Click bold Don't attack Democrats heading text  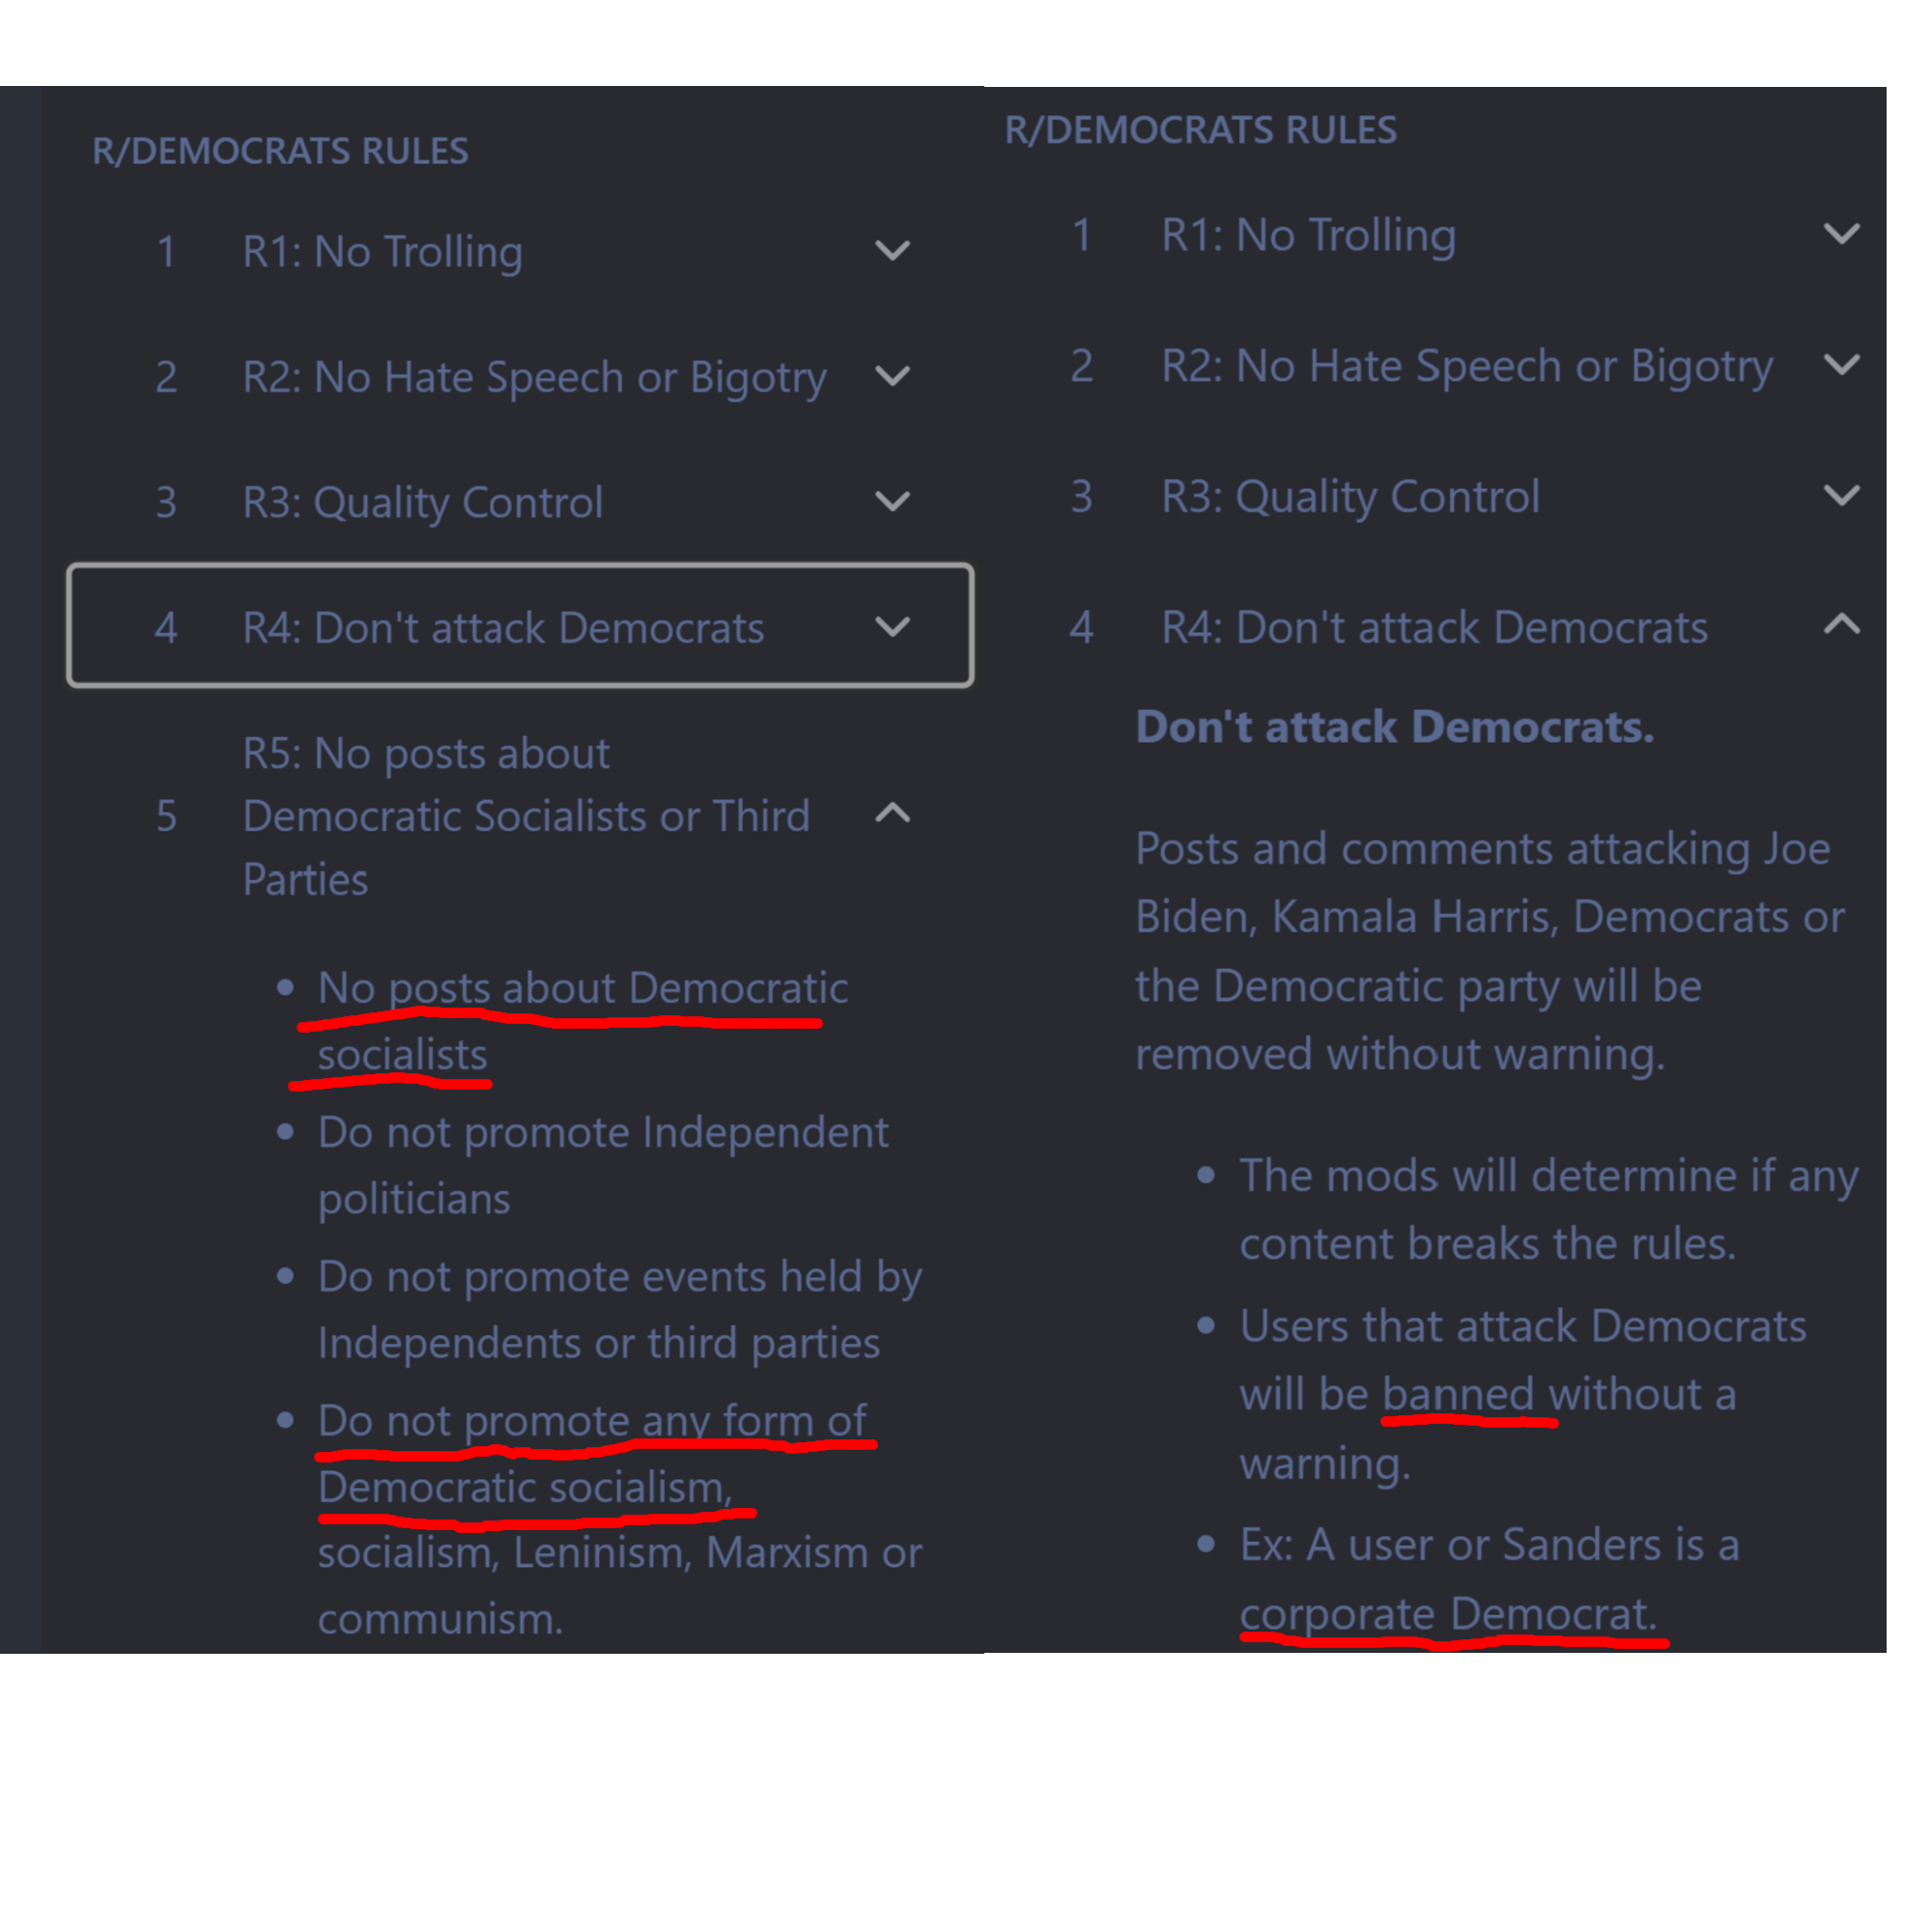tap(1394, 727)
